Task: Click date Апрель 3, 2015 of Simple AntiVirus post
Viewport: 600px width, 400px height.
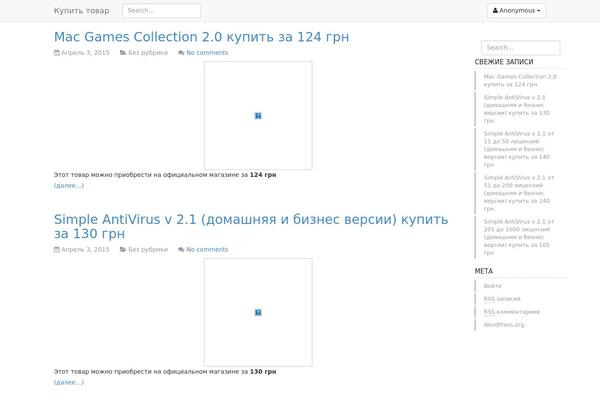Action: [85, 249]
